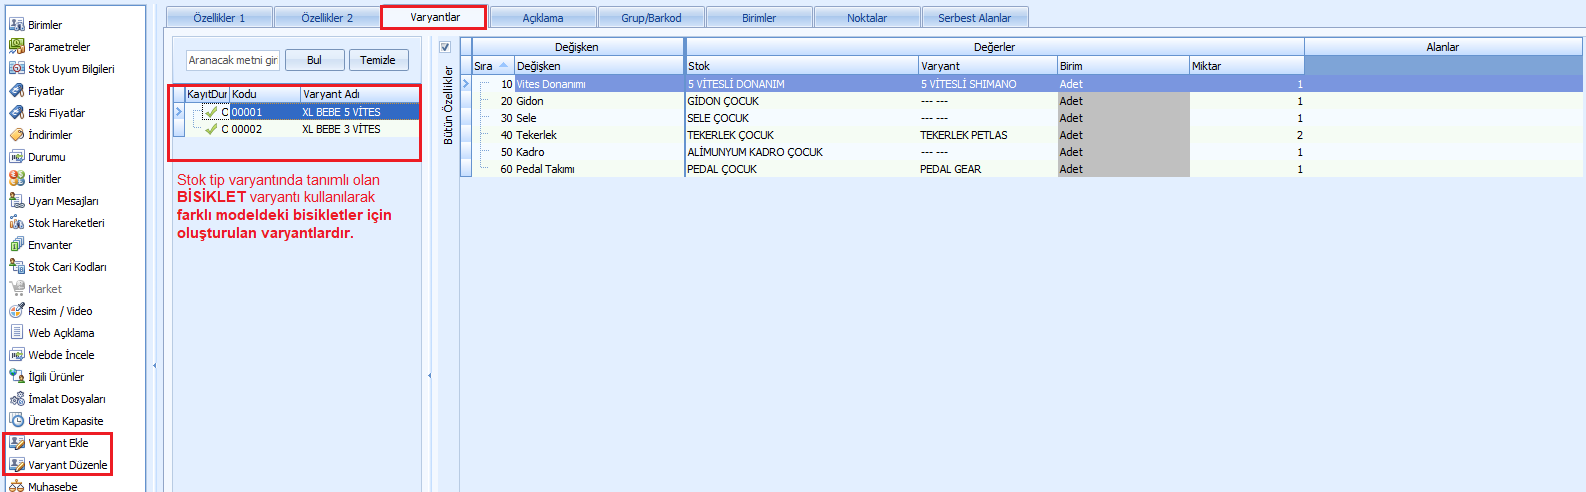1586x492 pixels.
Task: Open Uyarı Mesajları in the sidebar
Action: tap(62, 201)
